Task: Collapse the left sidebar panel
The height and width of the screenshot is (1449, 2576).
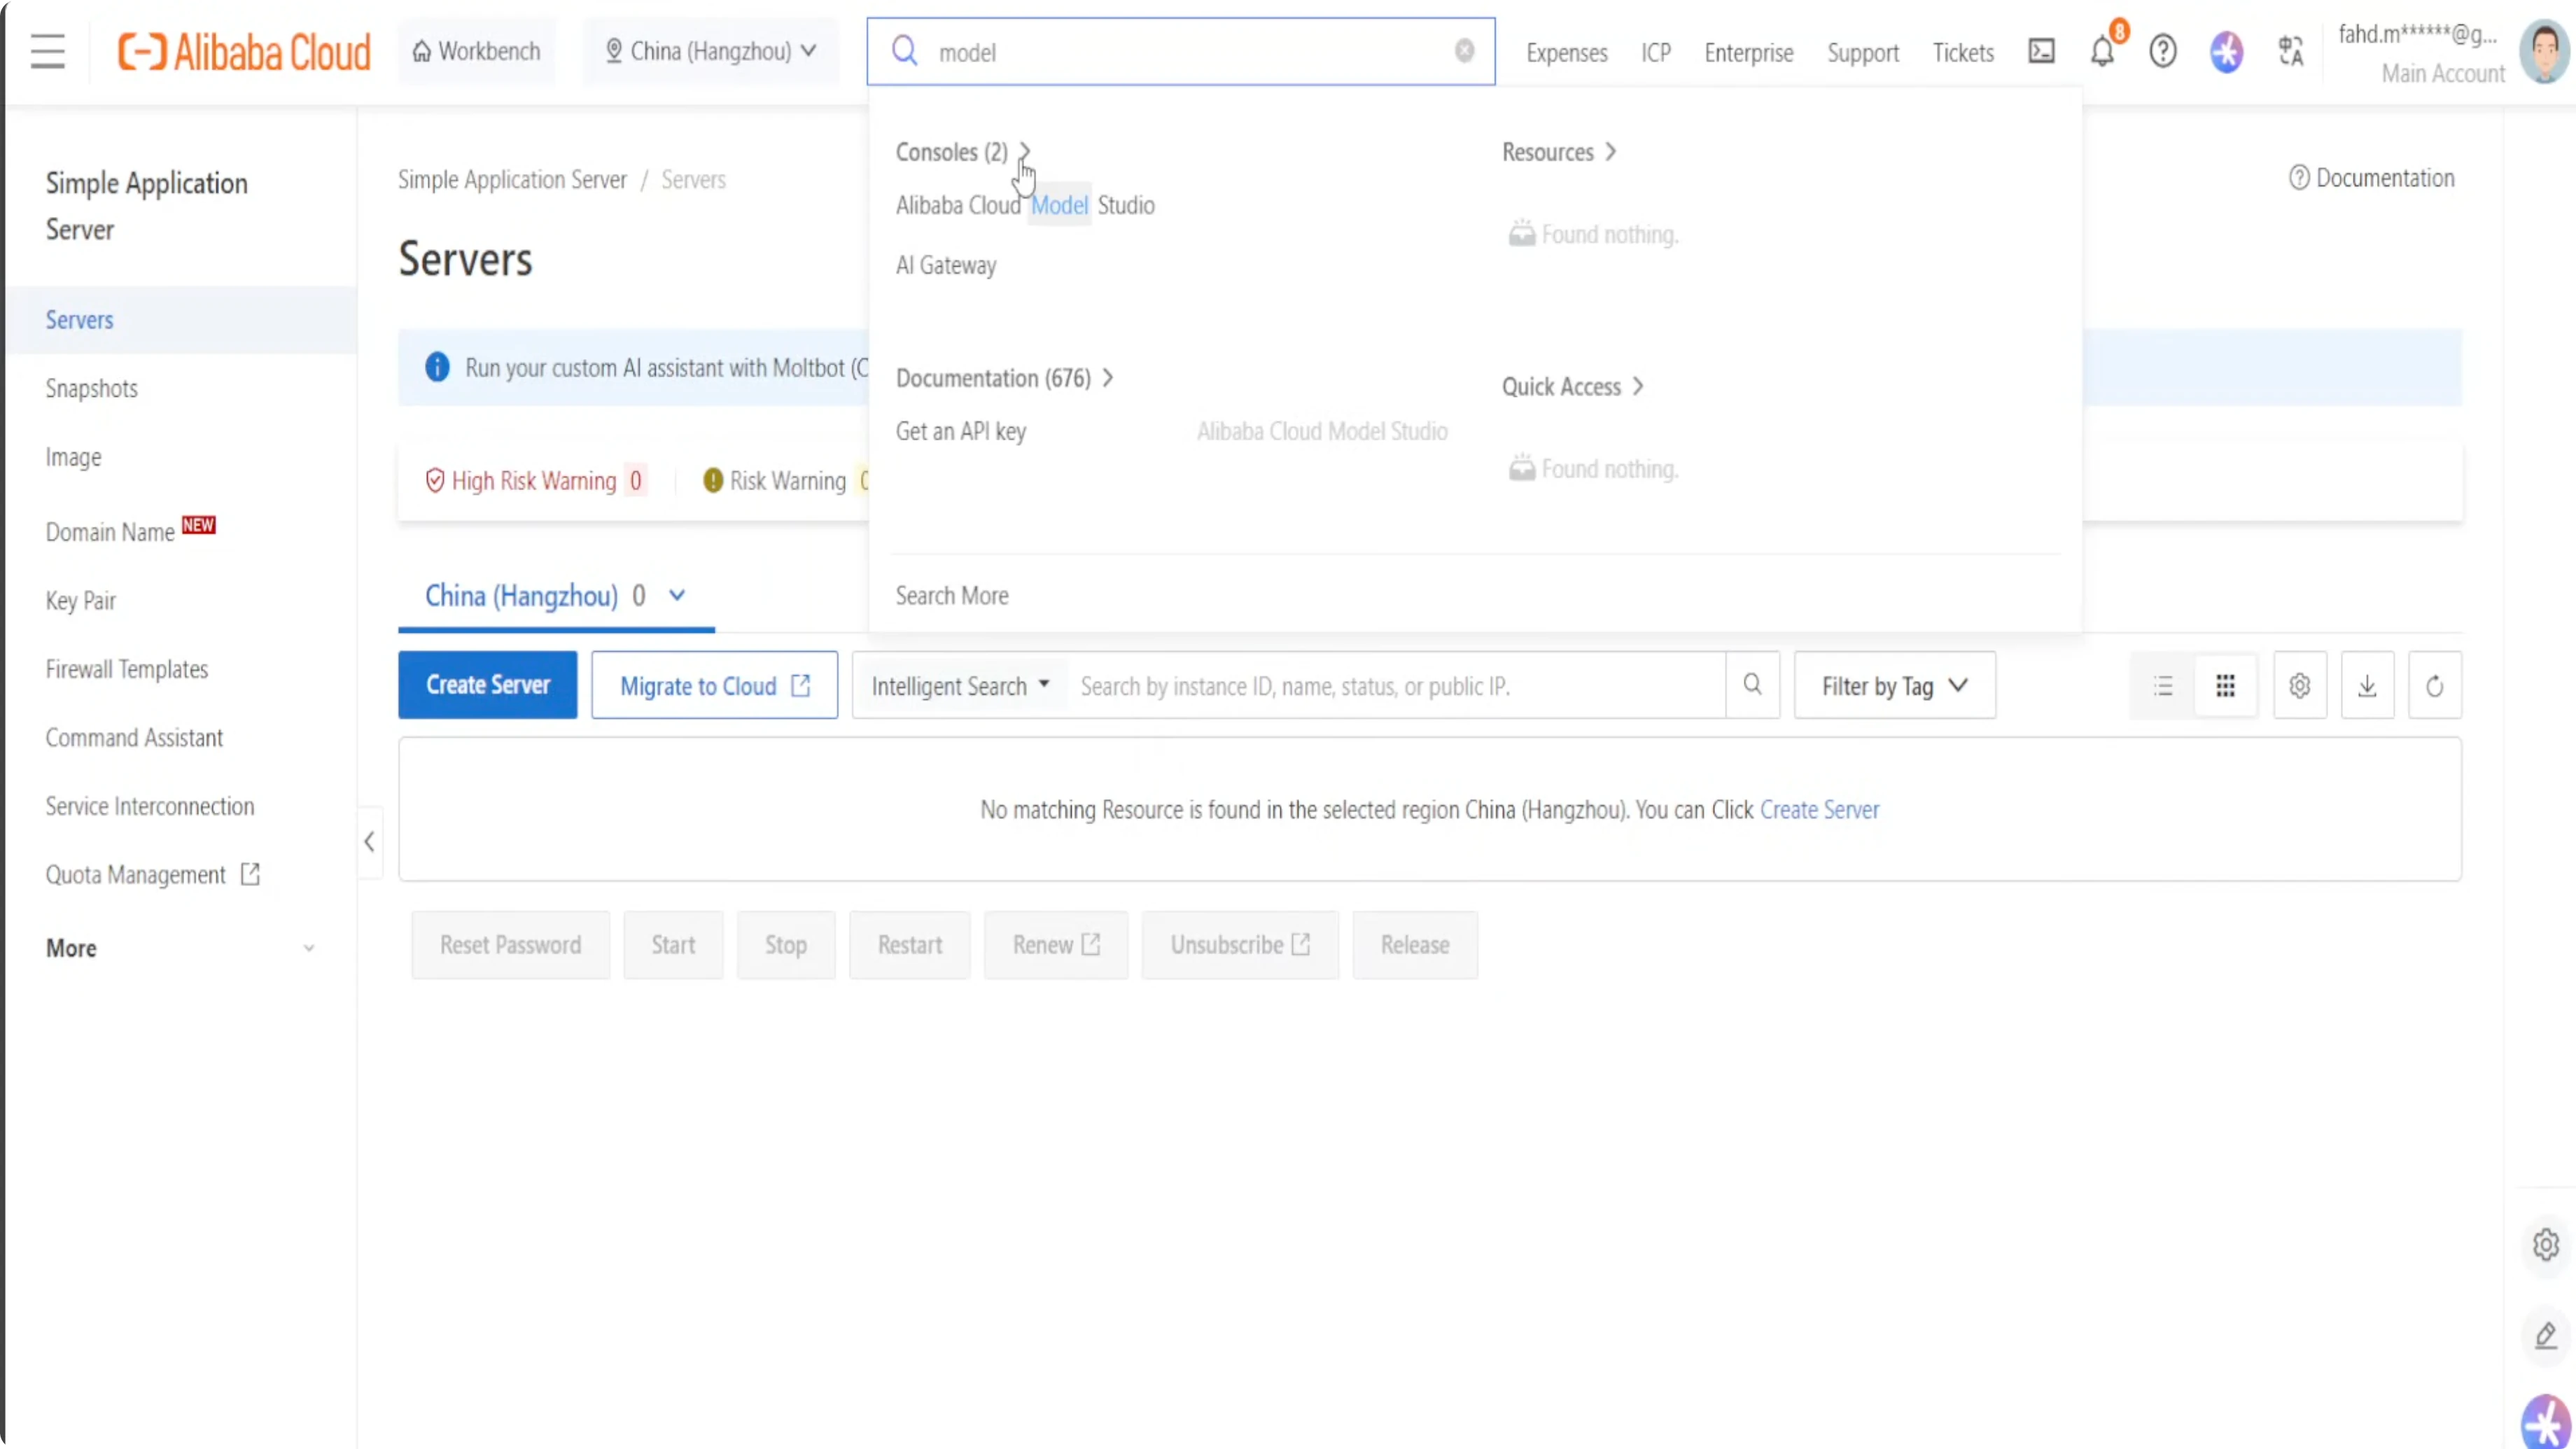Action: click(369, 842)
